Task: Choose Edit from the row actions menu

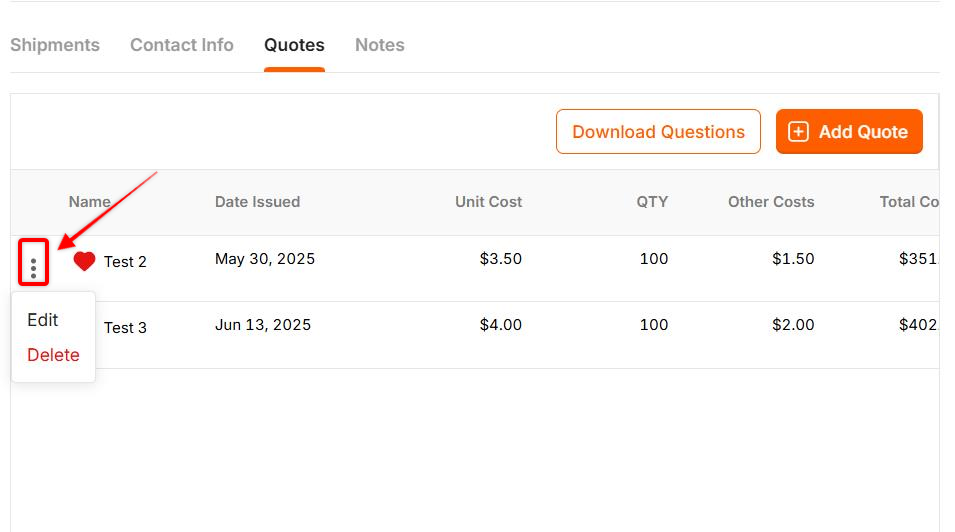Action: tap(43, 320)
